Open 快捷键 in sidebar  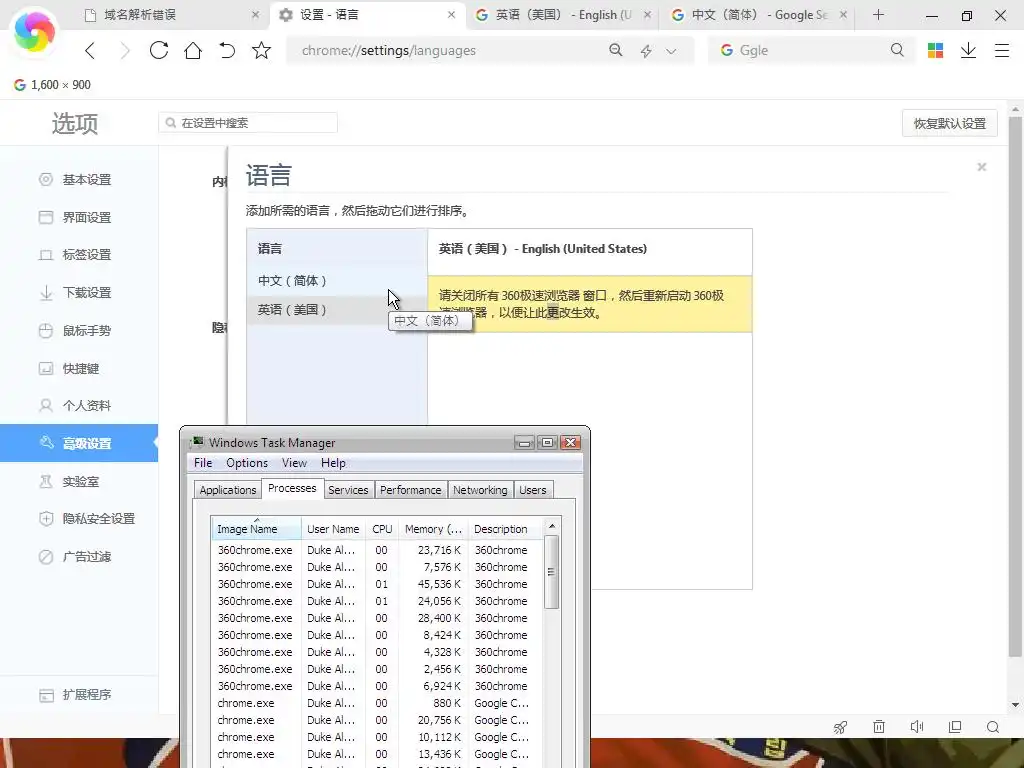pos(78,368)
